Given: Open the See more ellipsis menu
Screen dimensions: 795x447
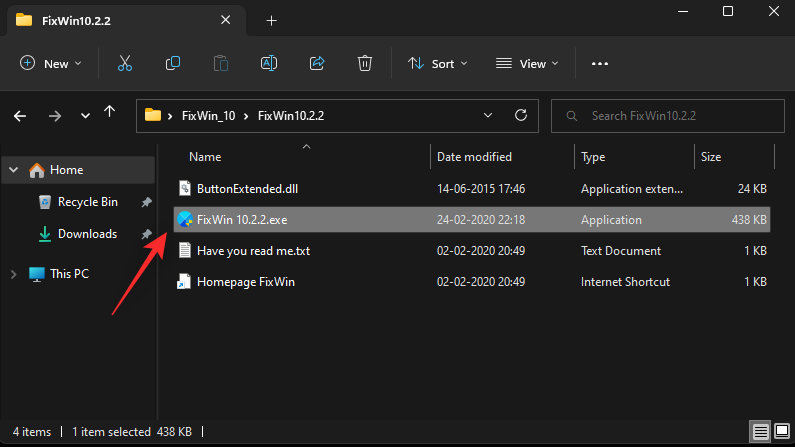Looking at the screenshot, I should tap(600, 63).
